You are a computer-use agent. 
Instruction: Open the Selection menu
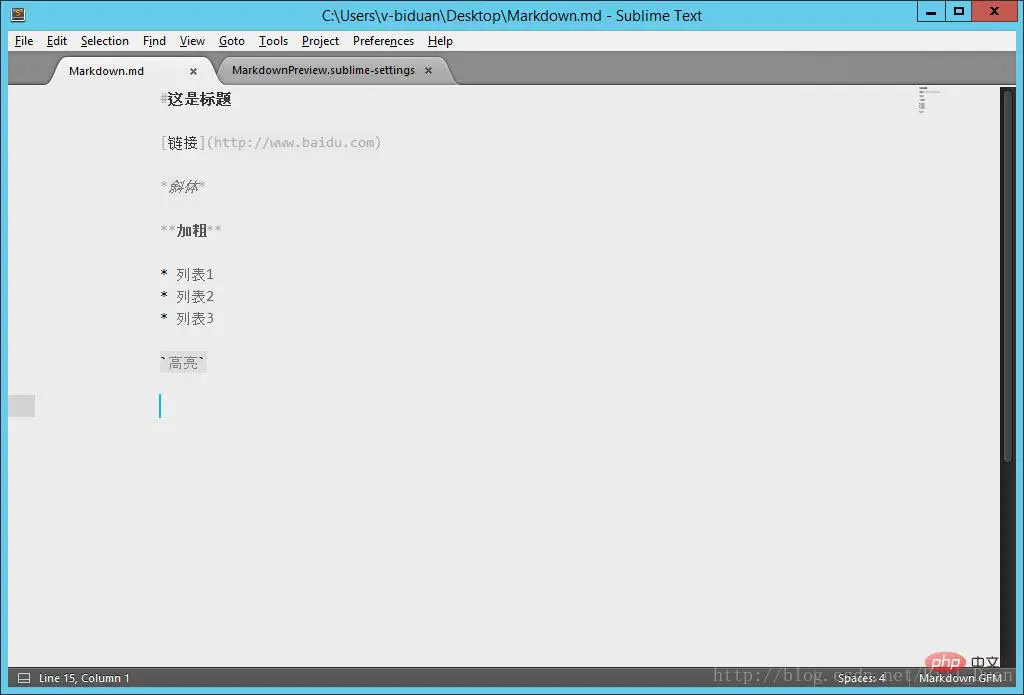[104, 41]
